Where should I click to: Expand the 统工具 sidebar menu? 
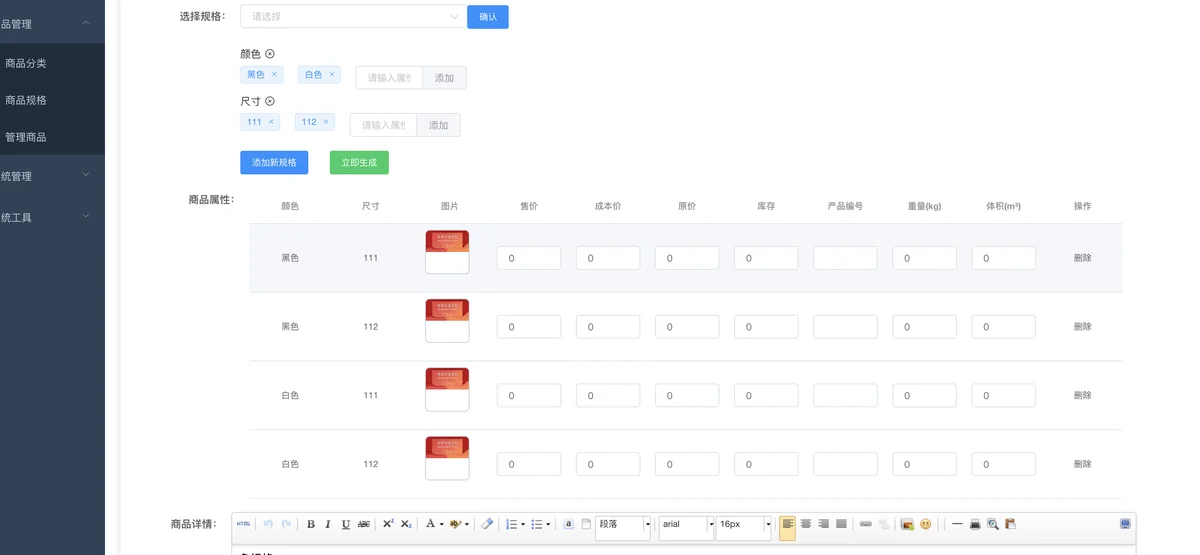52,217
